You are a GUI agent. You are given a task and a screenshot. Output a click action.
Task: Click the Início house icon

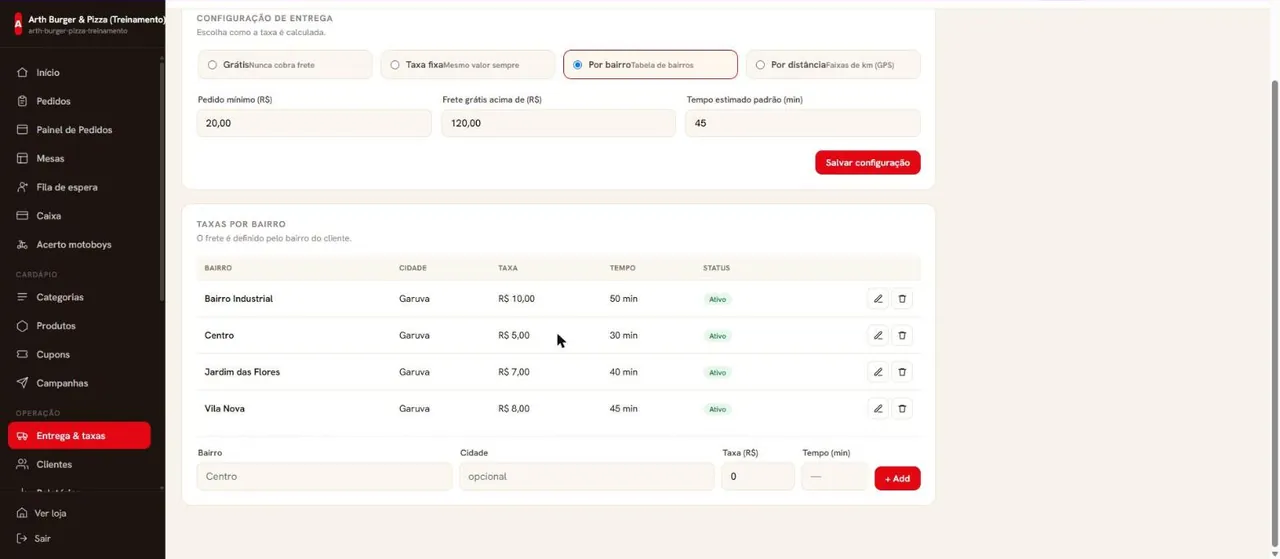click(22, 72)
